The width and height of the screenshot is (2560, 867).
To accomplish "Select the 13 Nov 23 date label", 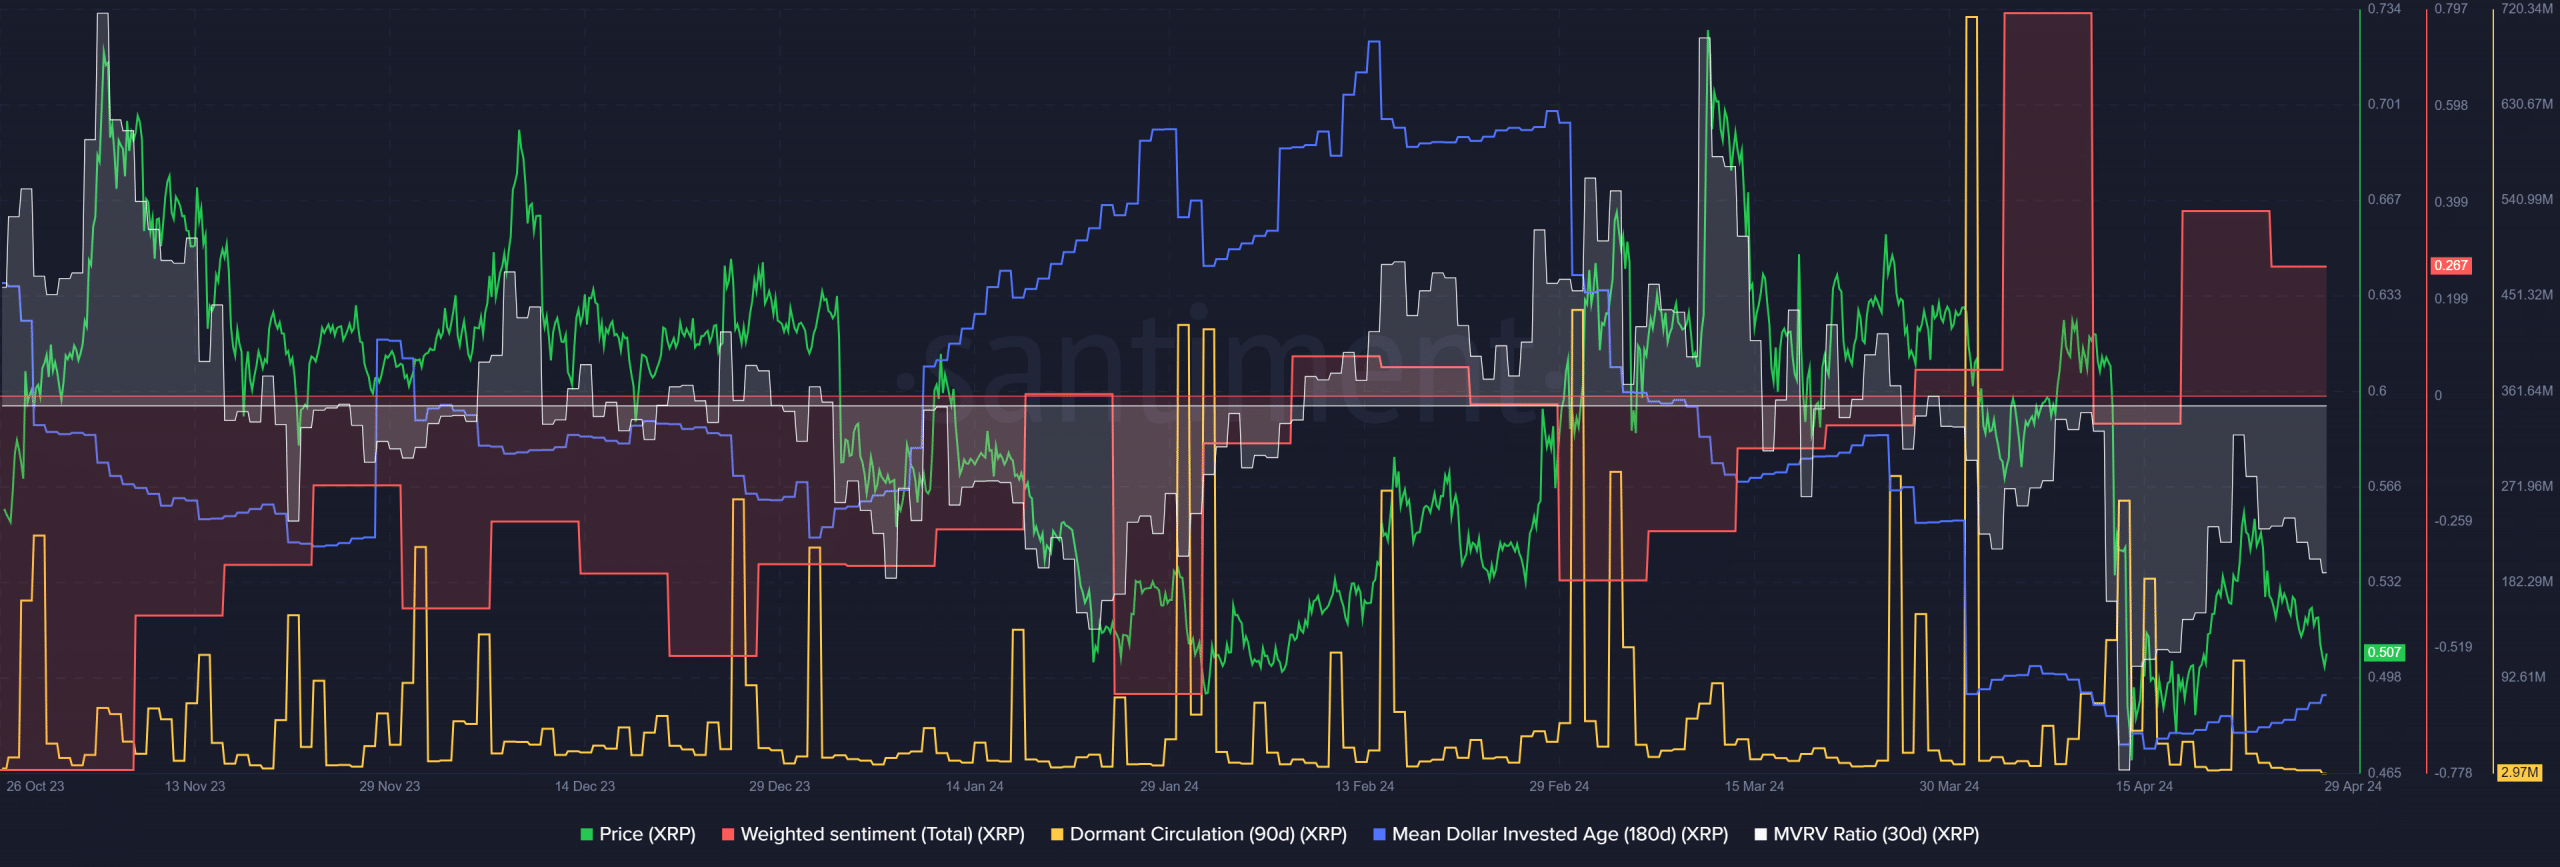I will (195, 786).
